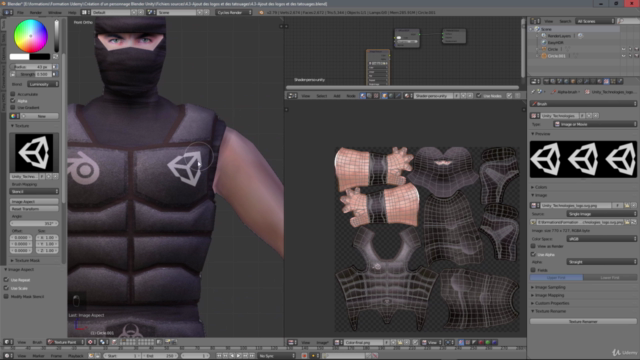Click the timeline record button icon
The height and width of the screenshot is (360, 640).
(x=304, y=356)
